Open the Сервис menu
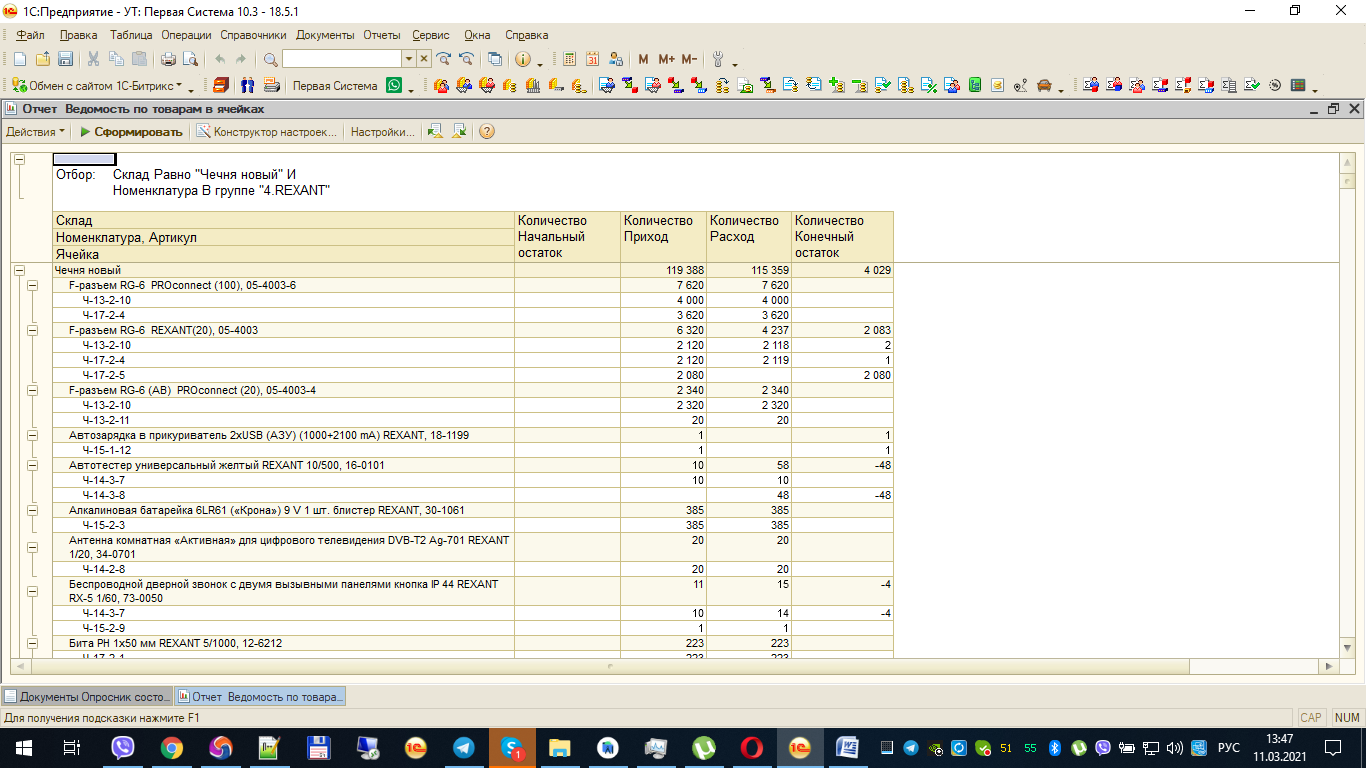Viewport: 1366px width, 768px height. click(430, 35)
